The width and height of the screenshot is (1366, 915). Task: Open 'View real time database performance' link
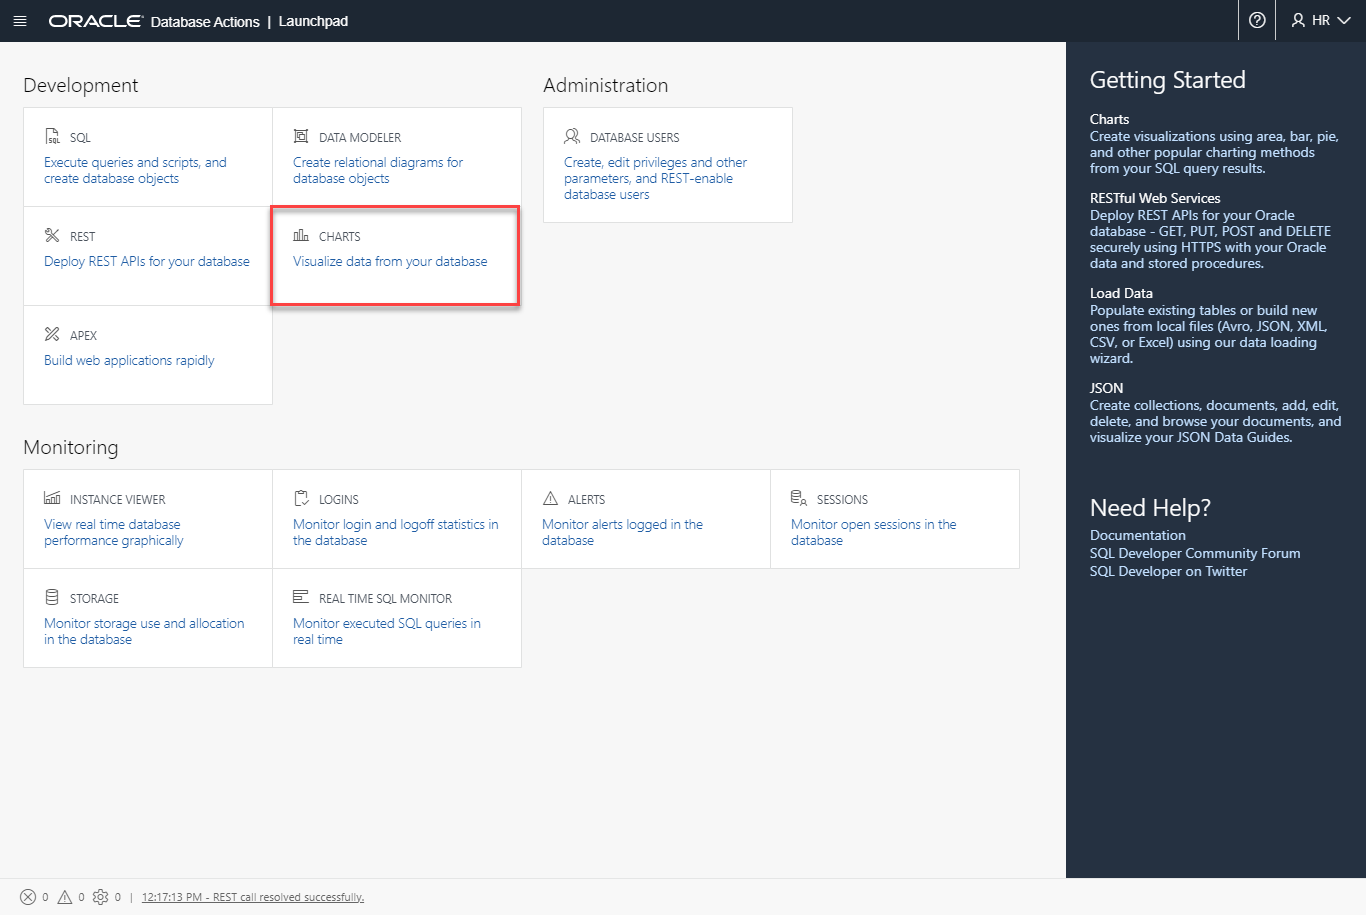pos(114,532)
